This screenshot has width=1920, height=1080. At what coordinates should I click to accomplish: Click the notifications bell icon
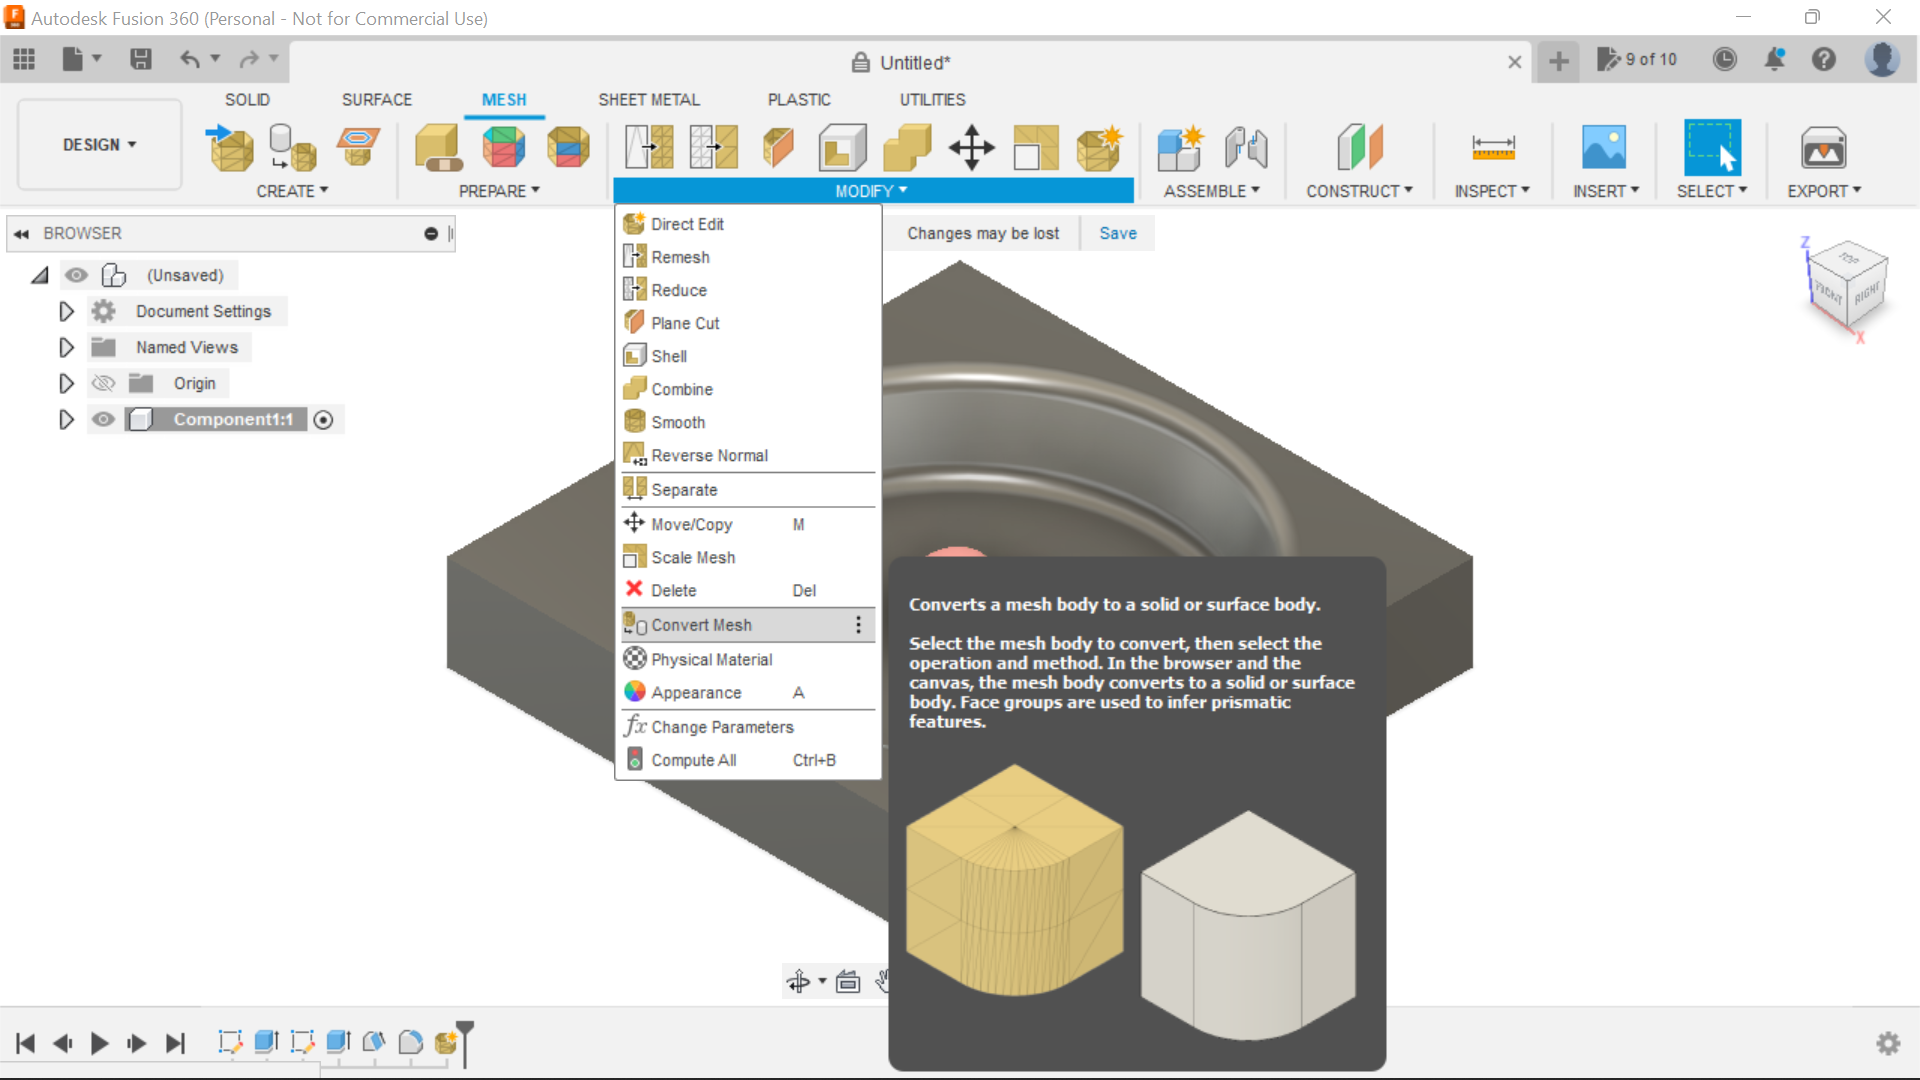1775,60
